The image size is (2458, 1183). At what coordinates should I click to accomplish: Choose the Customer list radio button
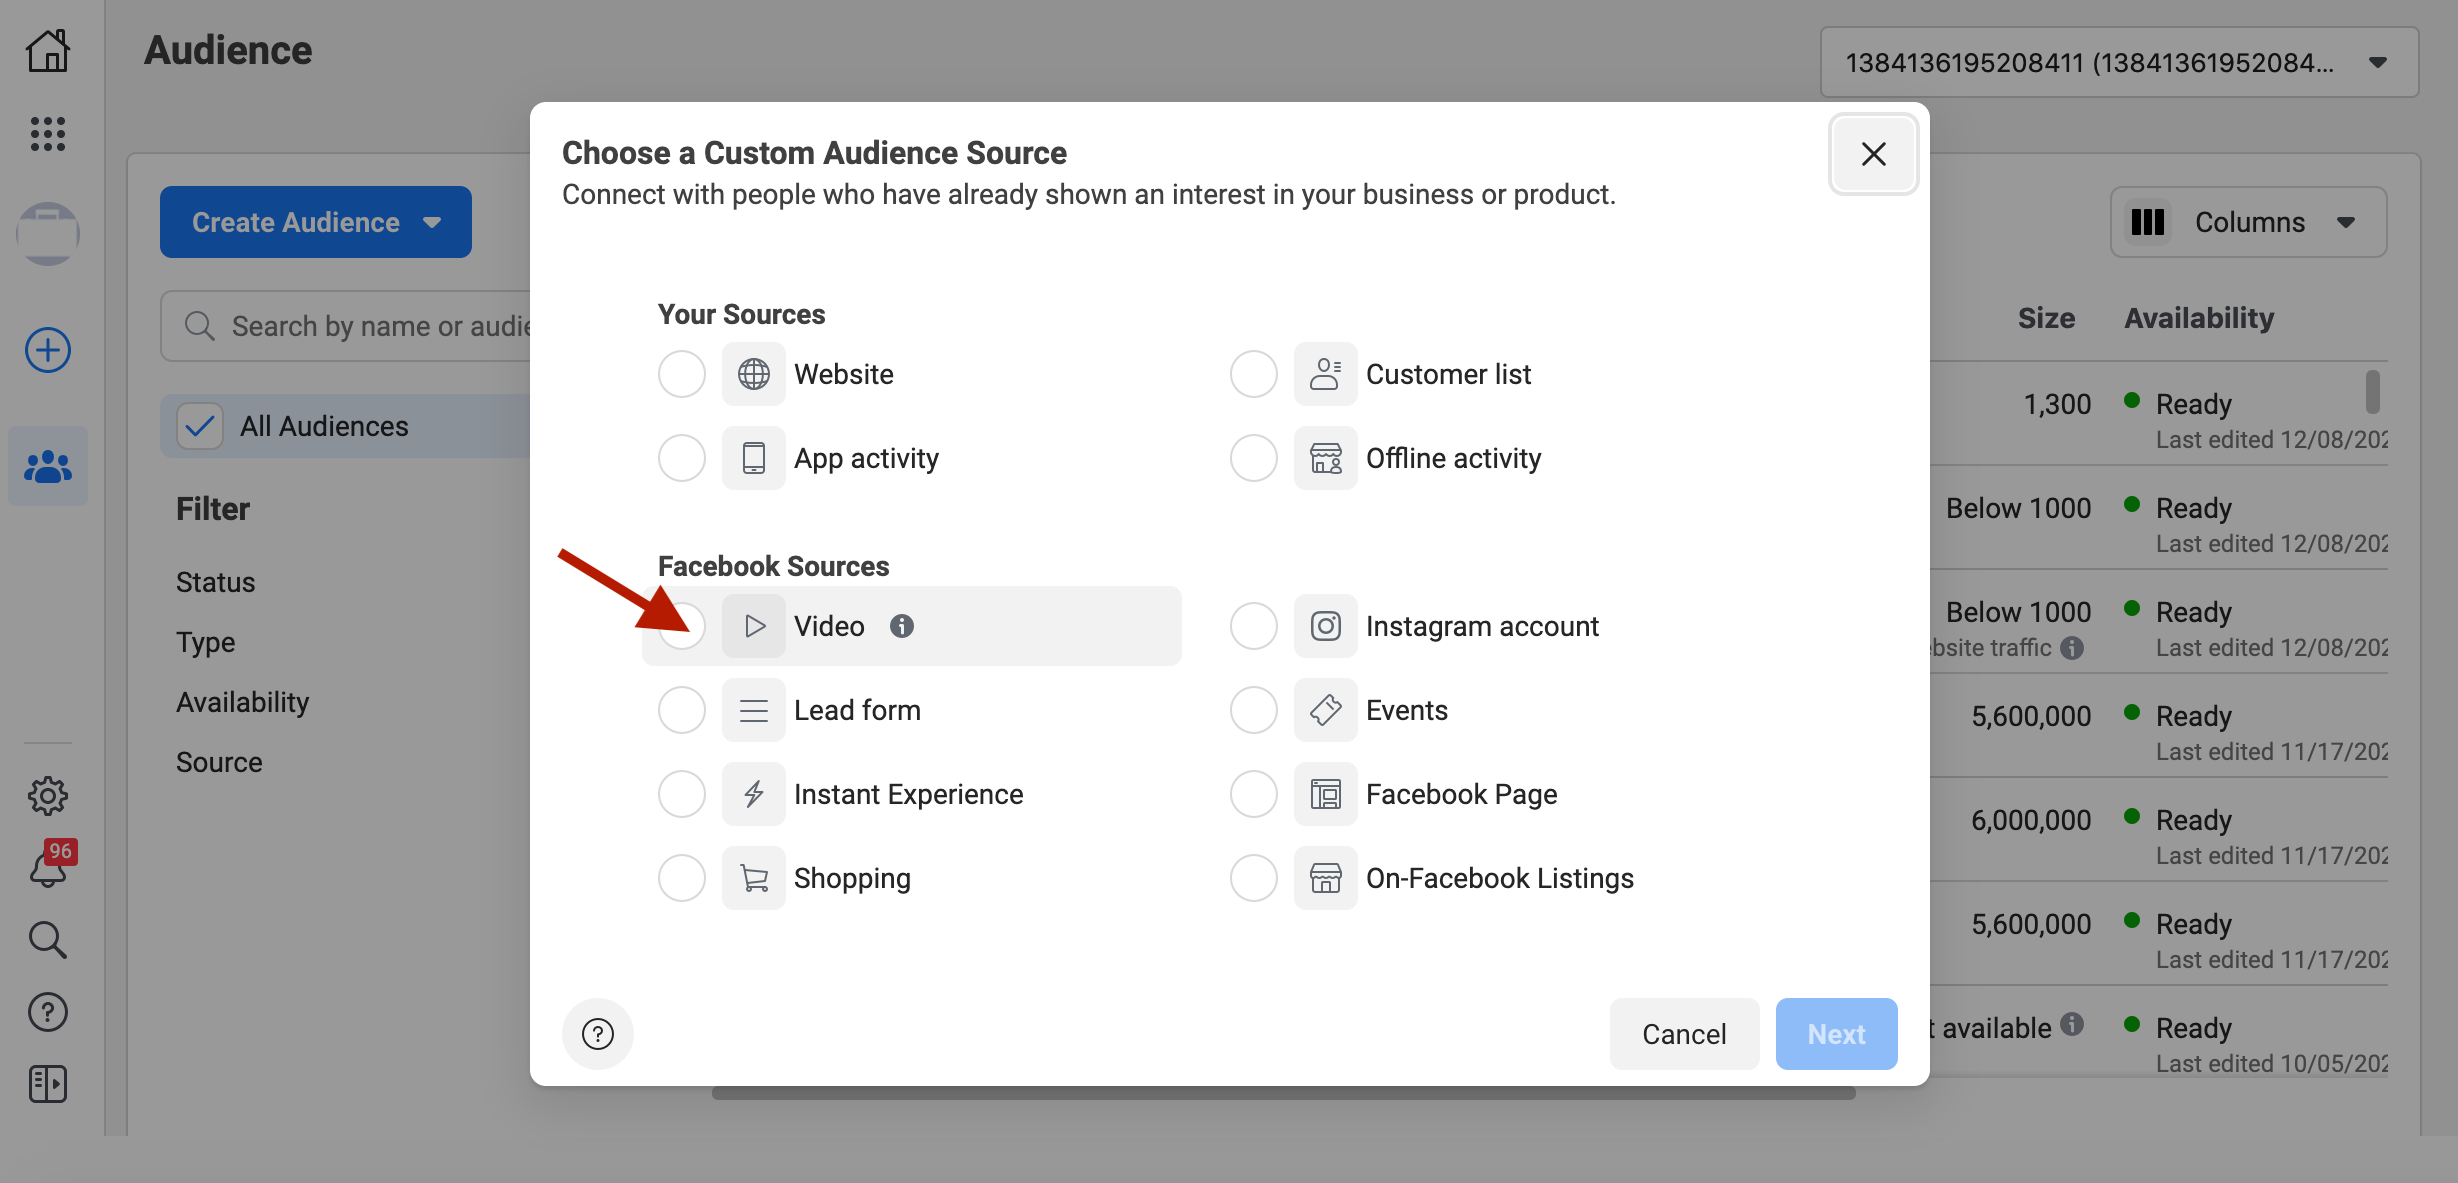(1254, 374)
